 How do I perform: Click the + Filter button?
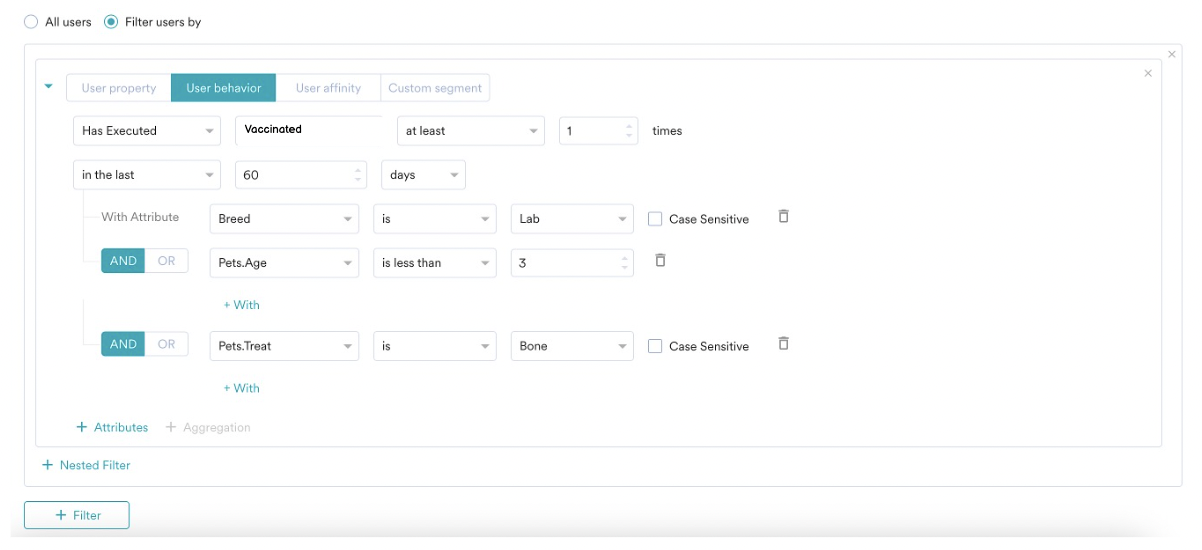click(x=77, y=515)
